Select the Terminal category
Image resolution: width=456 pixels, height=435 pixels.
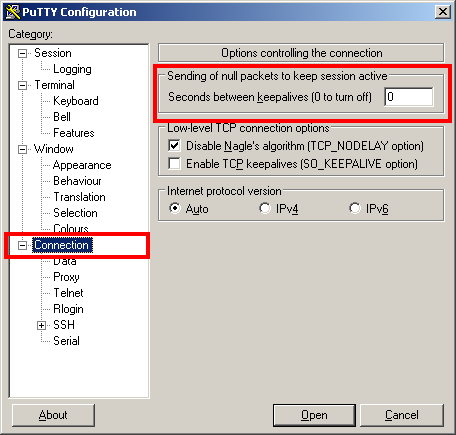(x=54, y=85)
